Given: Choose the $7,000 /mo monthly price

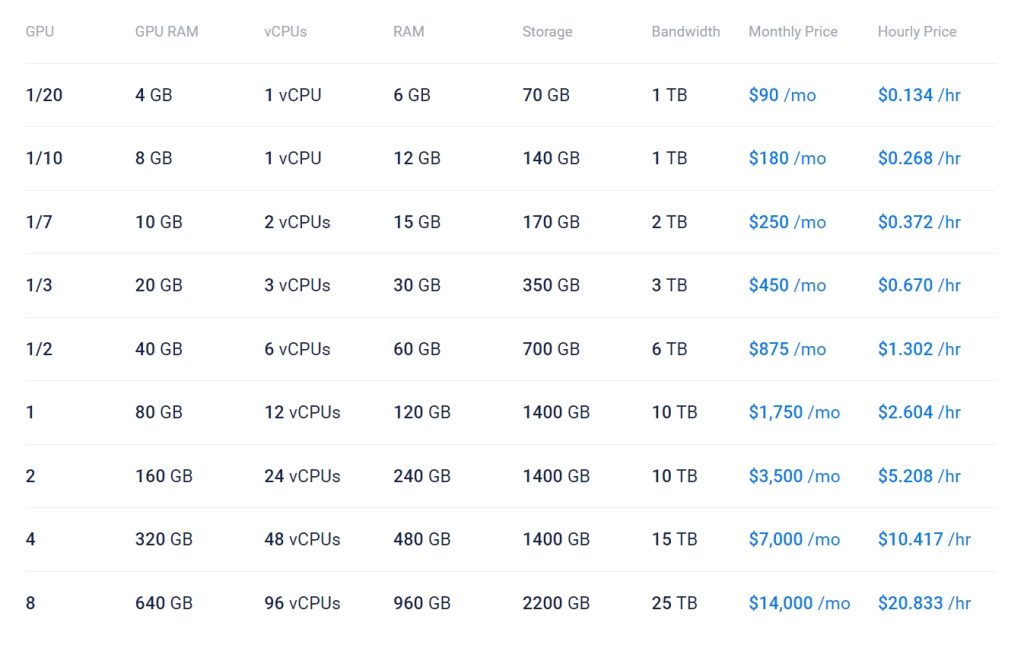Looking at the screenshot, I should tap(794, 539).
